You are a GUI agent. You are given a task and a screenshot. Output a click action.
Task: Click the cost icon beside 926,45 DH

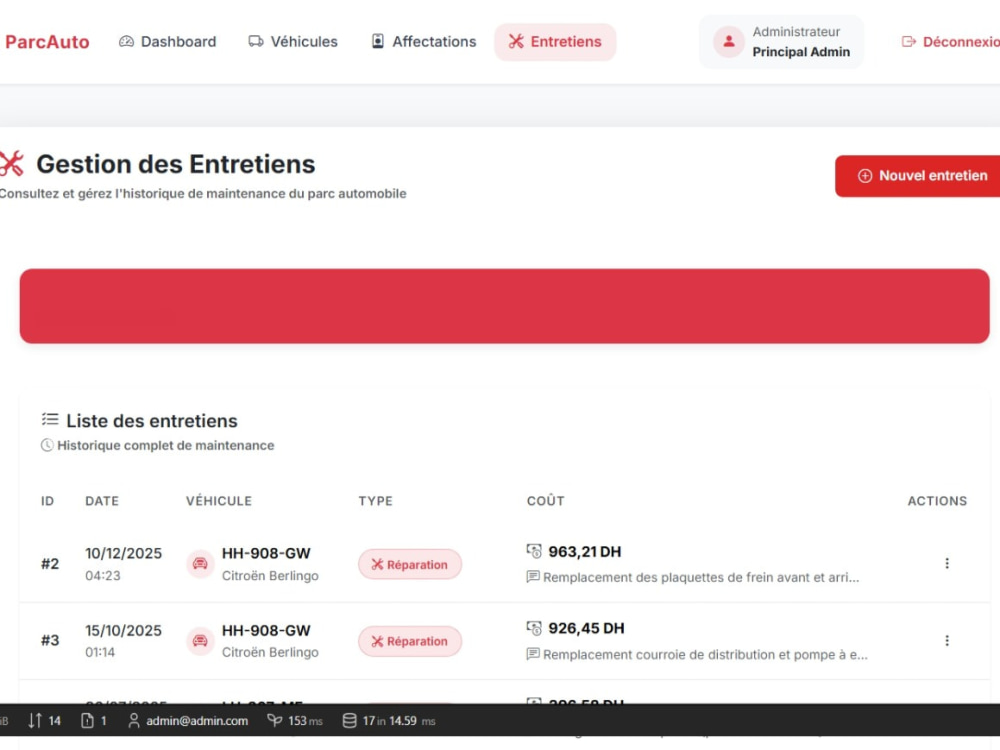[x=534, y=628]
